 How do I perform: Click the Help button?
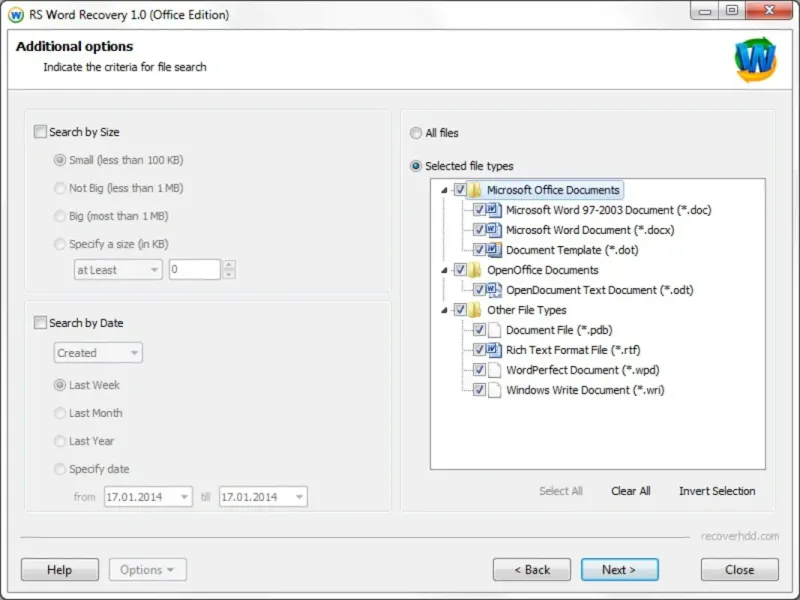click(x=60, y=569)
